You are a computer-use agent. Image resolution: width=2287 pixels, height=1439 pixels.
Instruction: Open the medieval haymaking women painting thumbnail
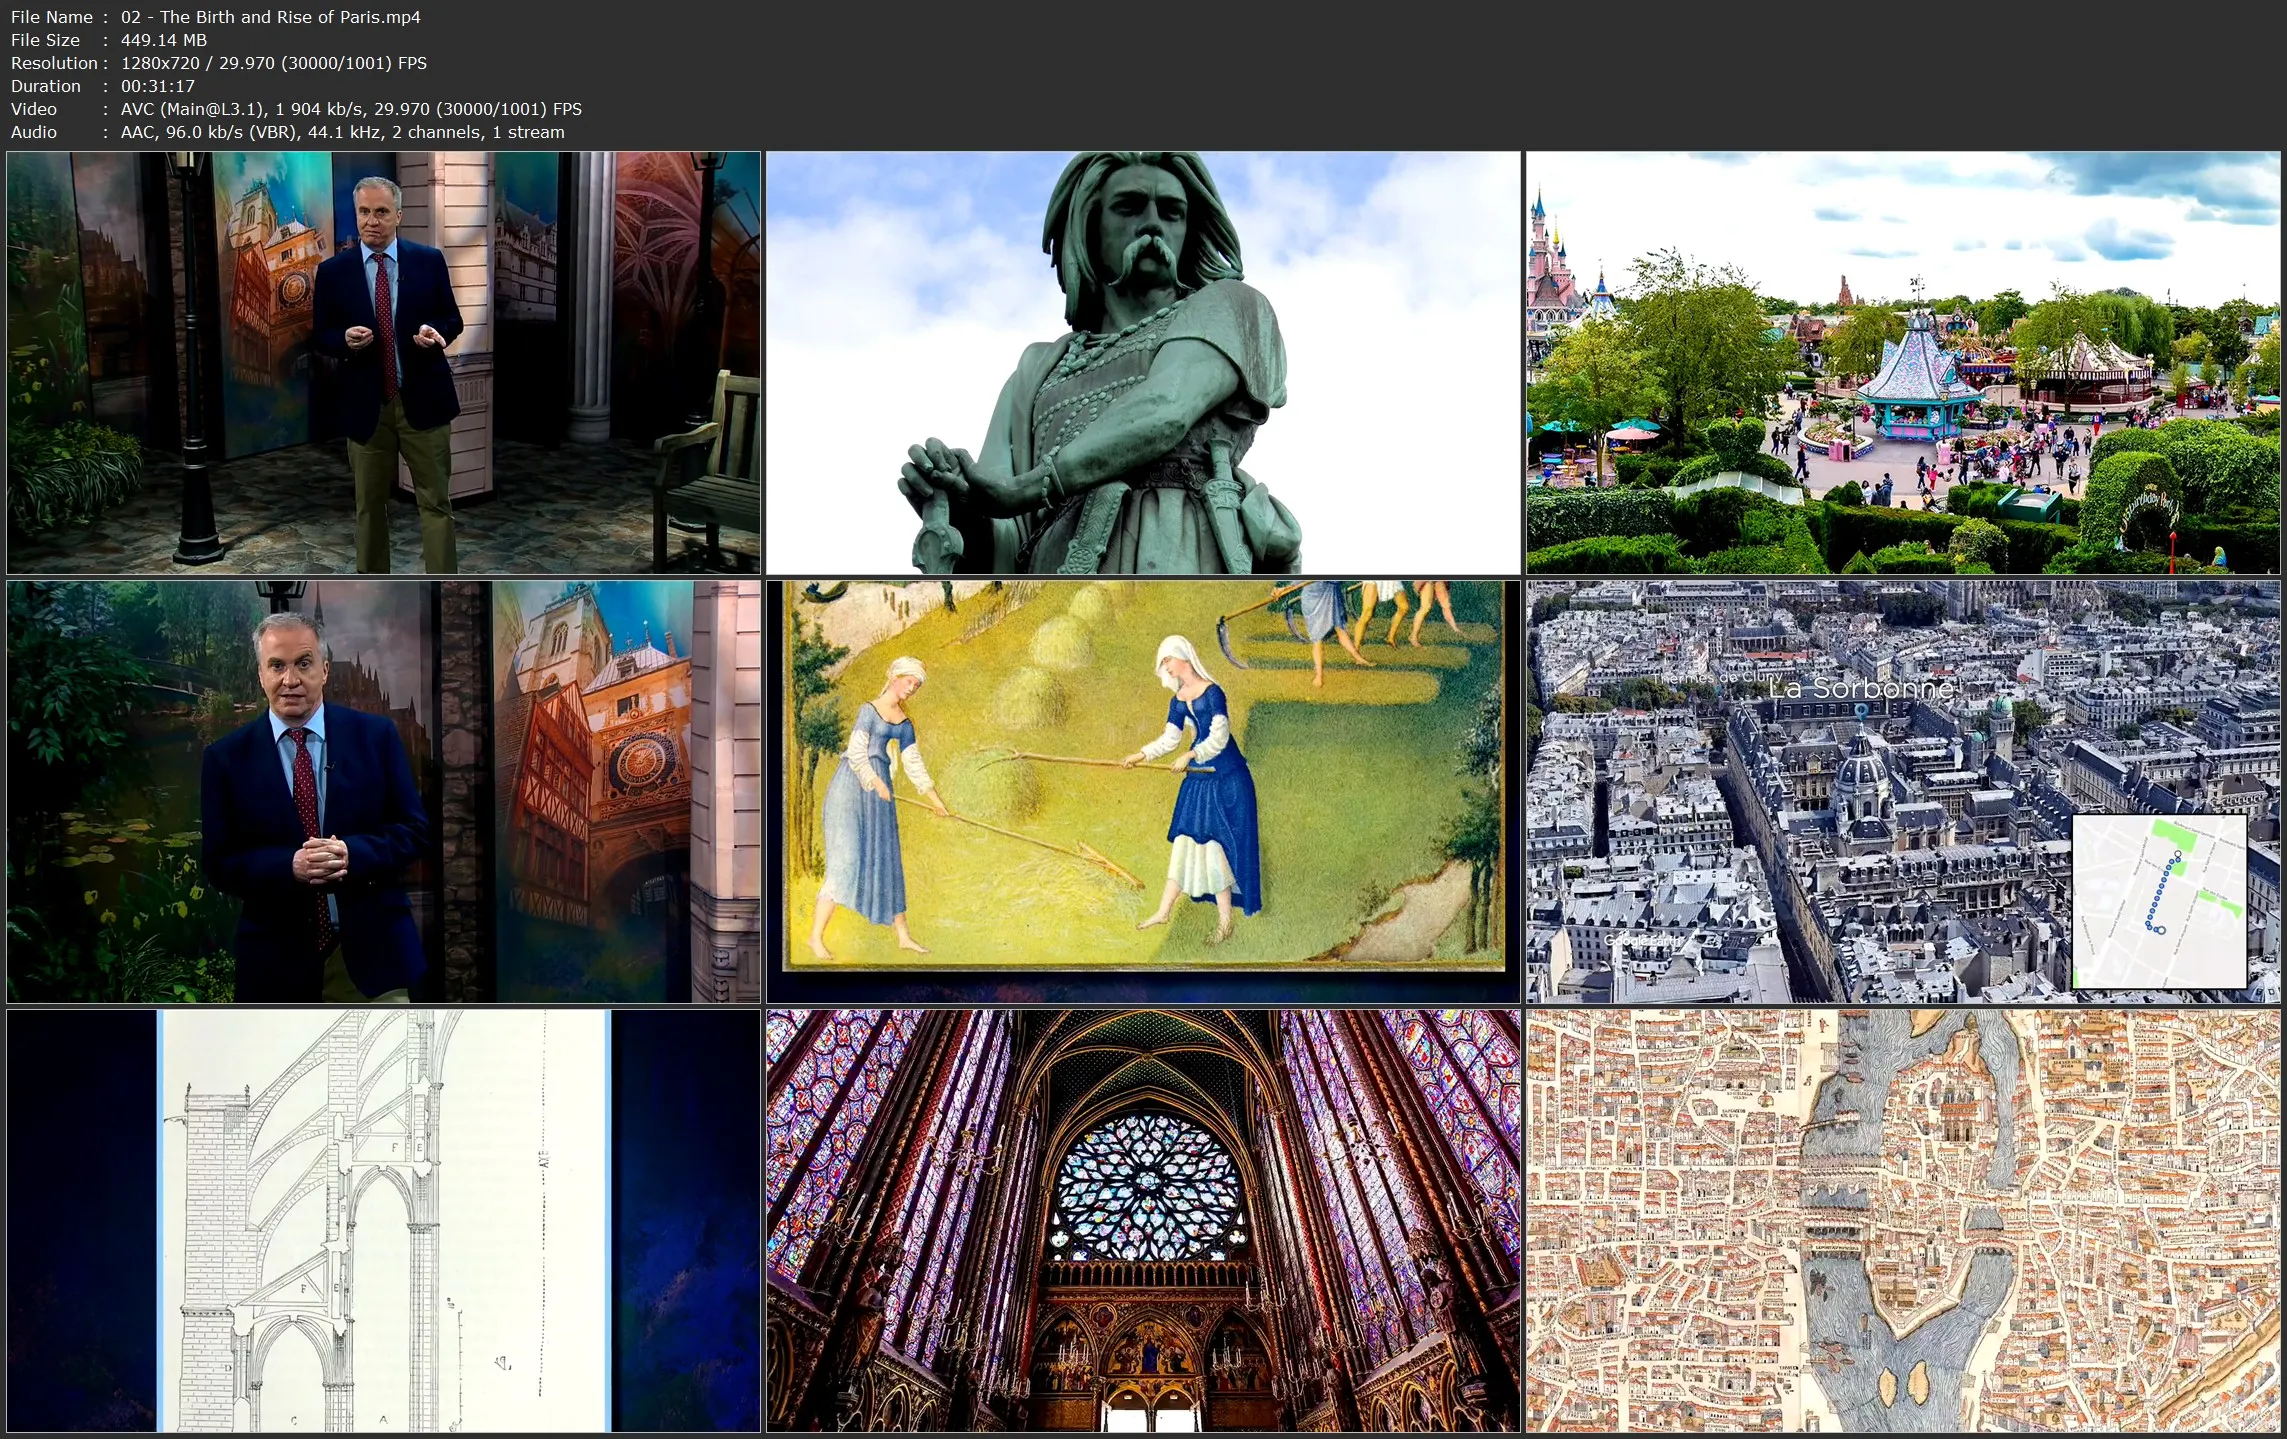point(1143,792)
